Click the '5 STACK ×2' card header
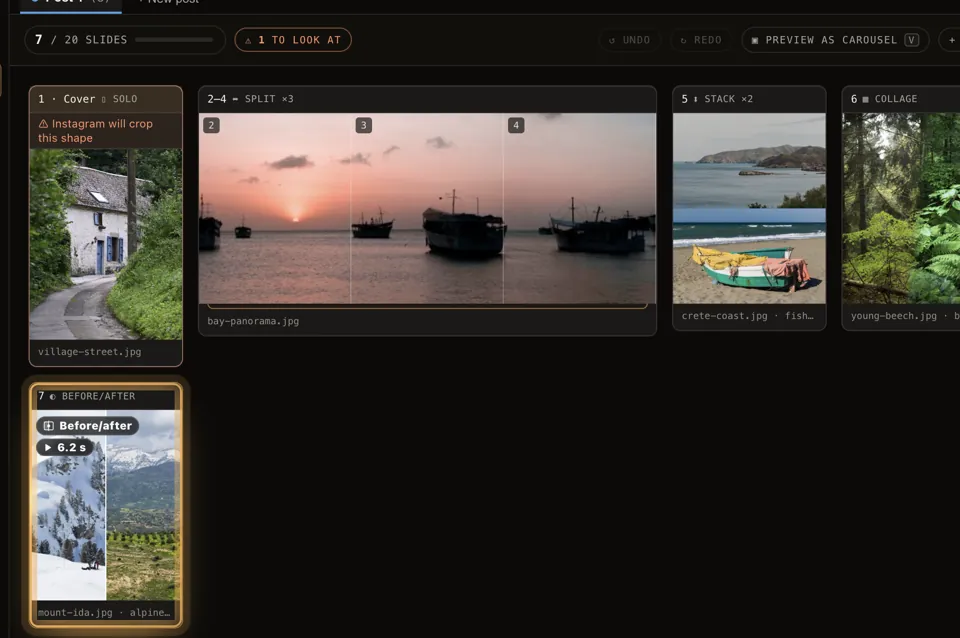960x638 pixels. click(749, 99)
